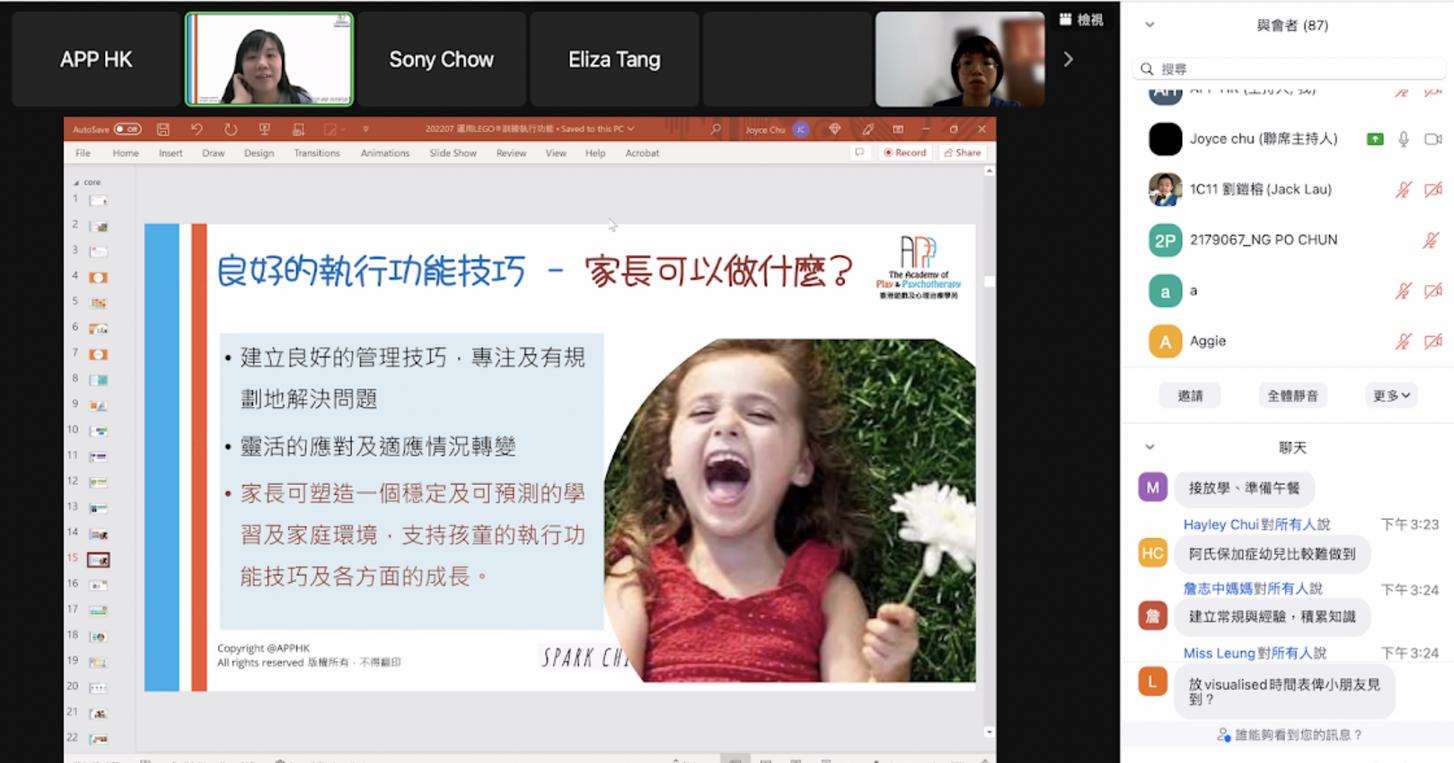
Task: Start slideshow from beginning icon
Action: pos(265,129)
